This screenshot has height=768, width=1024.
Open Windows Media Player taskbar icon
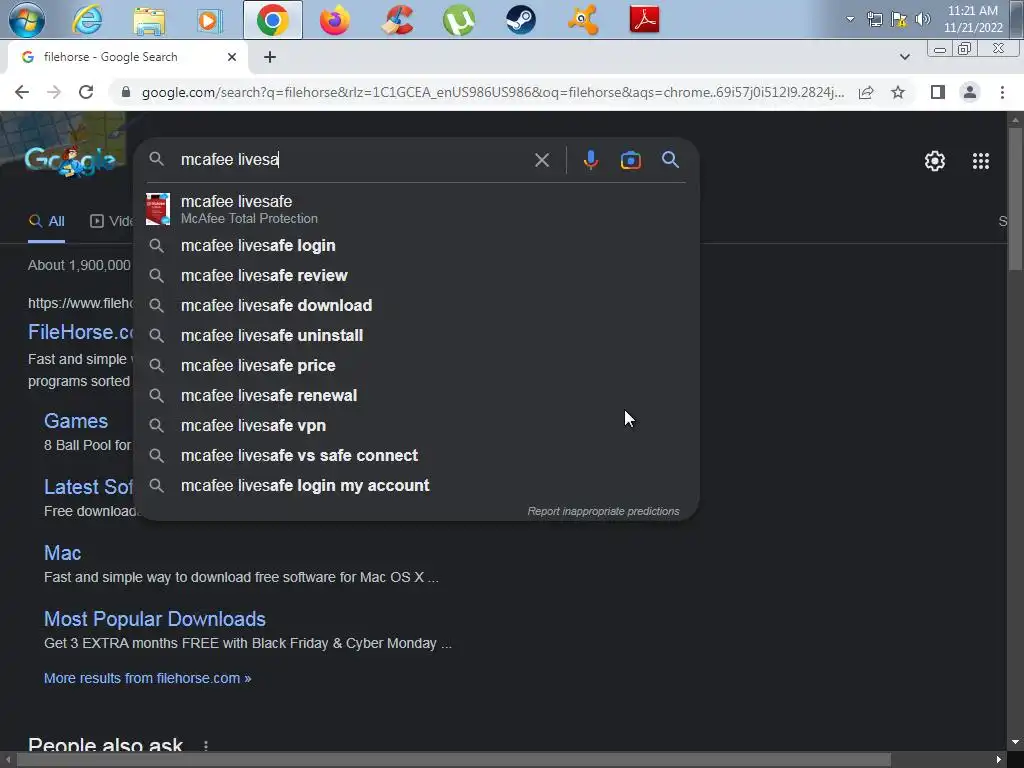click(210, 20)
